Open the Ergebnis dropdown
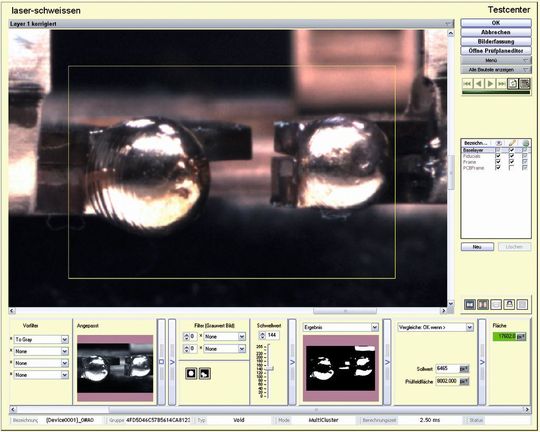The width and height of the screenshot is (540, 432). point(340,327)
